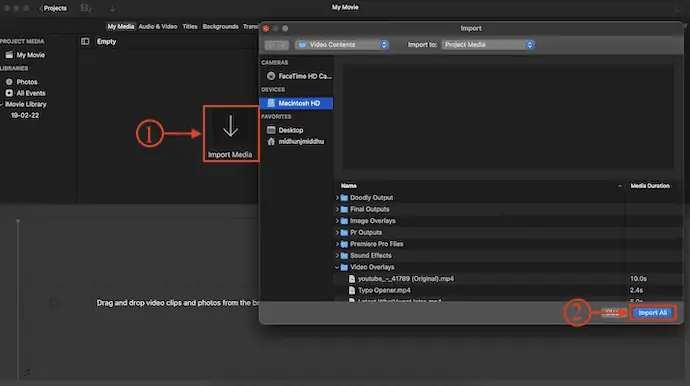Expand the Pr Outputs folder
Screen dimensions: 690x386
click(337, 232)
